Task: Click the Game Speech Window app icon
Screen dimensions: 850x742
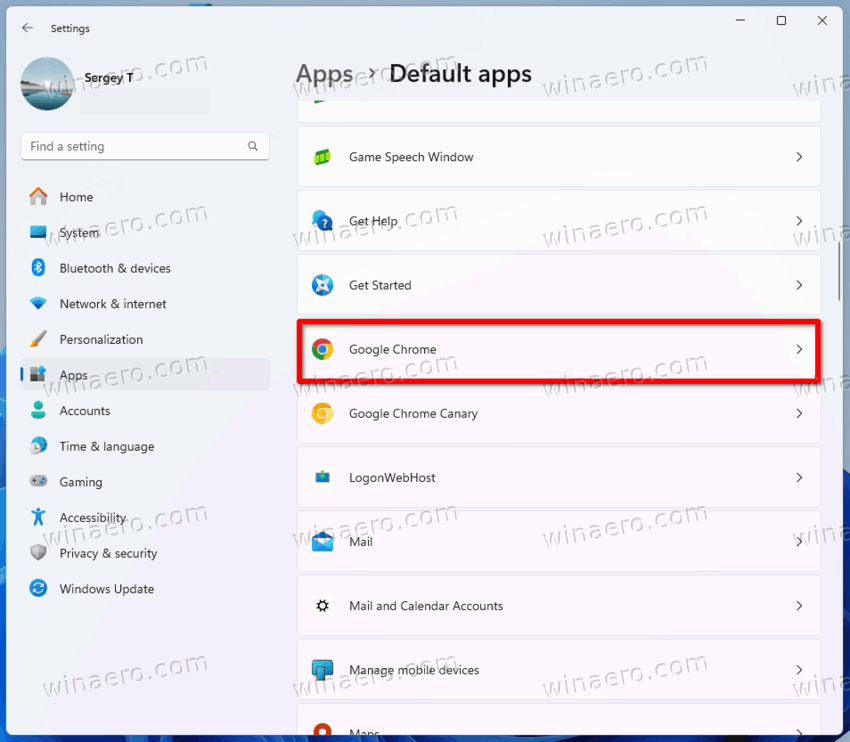Action: tap(322, 157)
